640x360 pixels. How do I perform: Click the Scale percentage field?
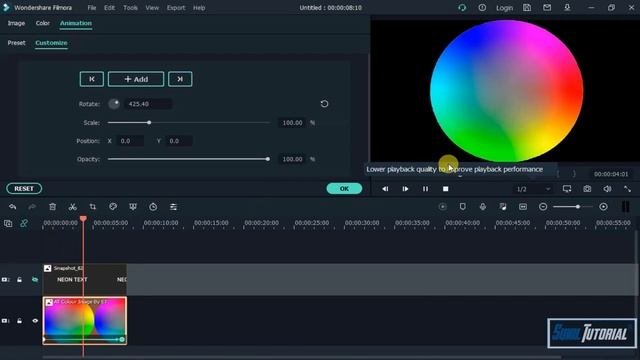coord(292,122)
